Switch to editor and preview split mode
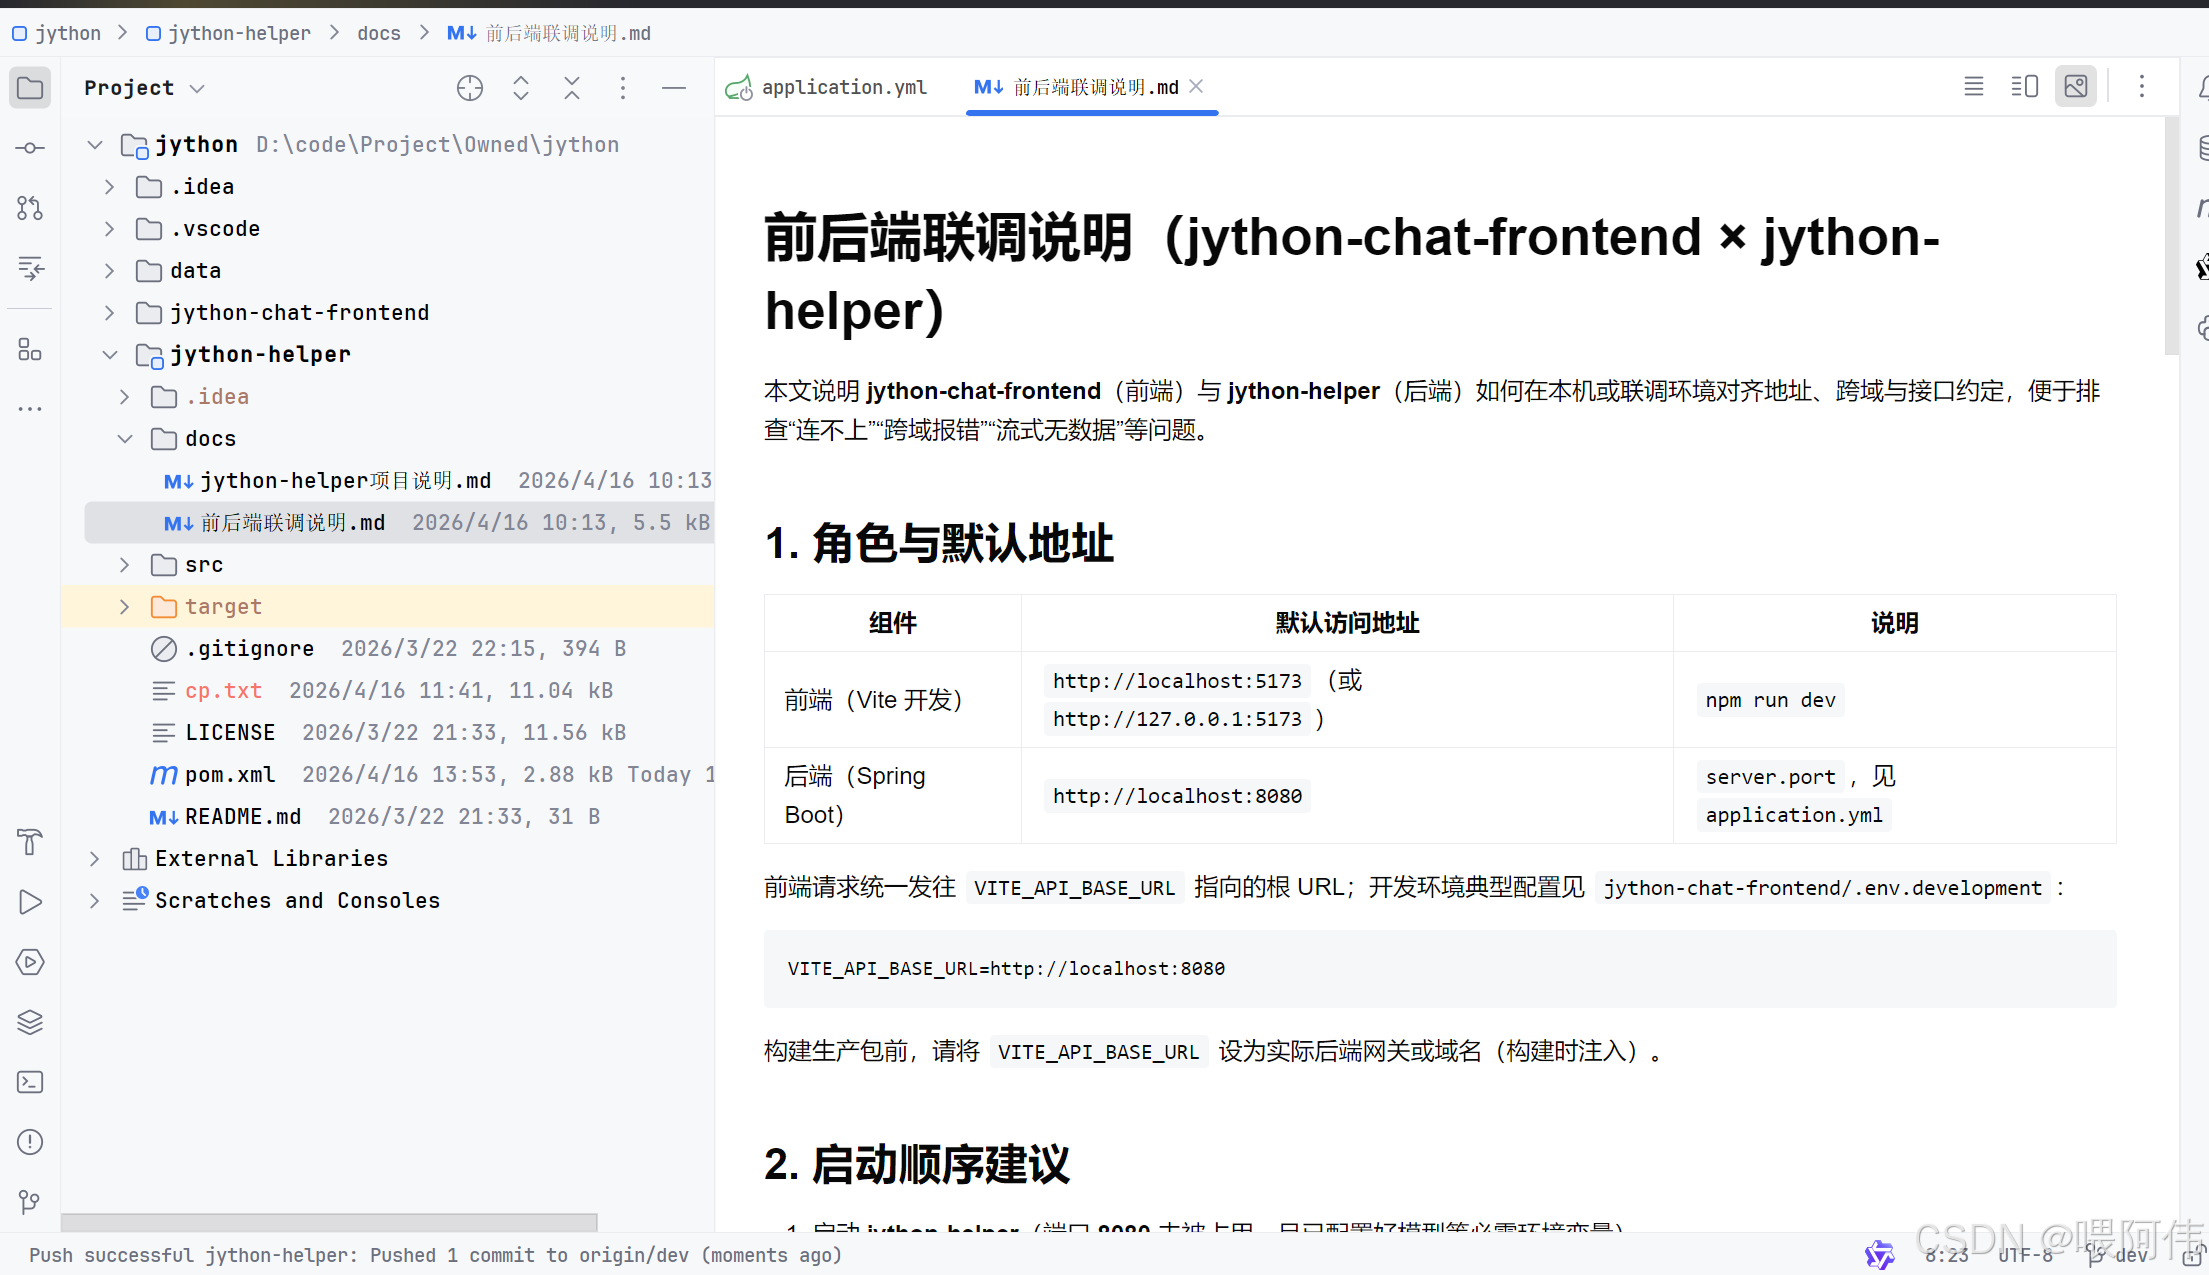Image resolution: width=2209 pixels, height=1275 pixels. point(2024,87)
